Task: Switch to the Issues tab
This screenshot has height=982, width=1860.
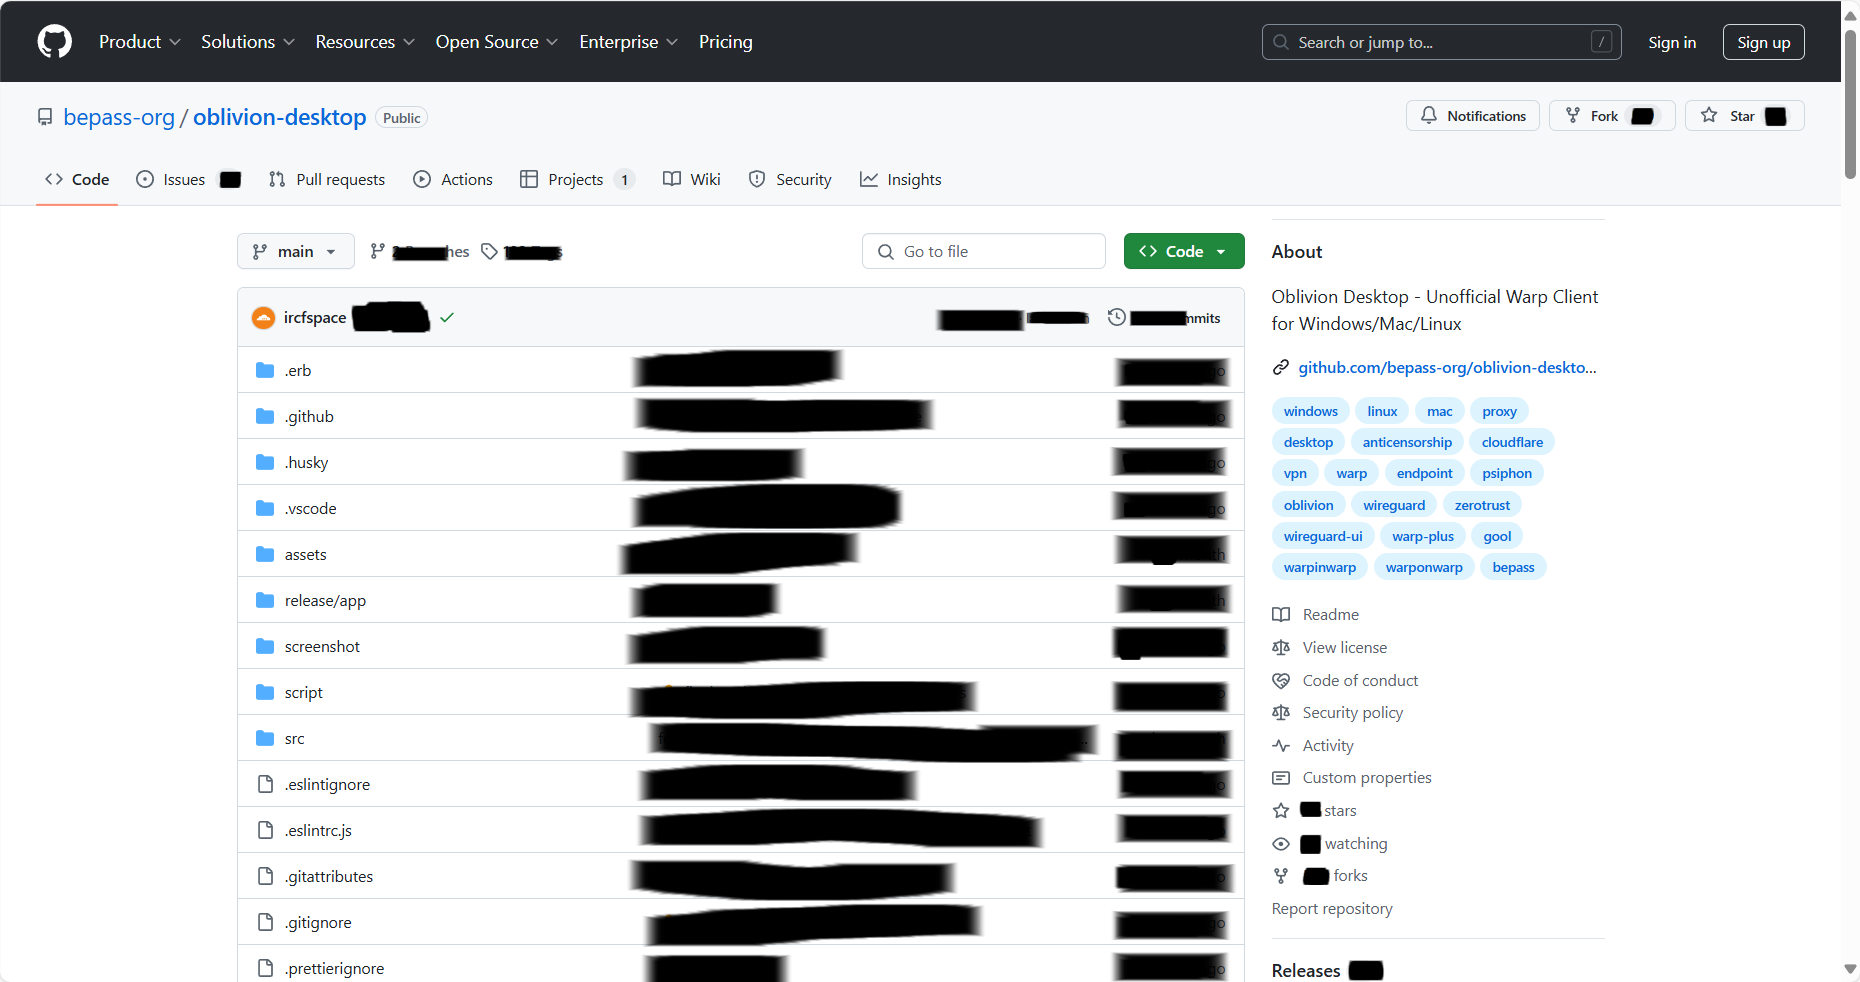Action: click(184, 180)
